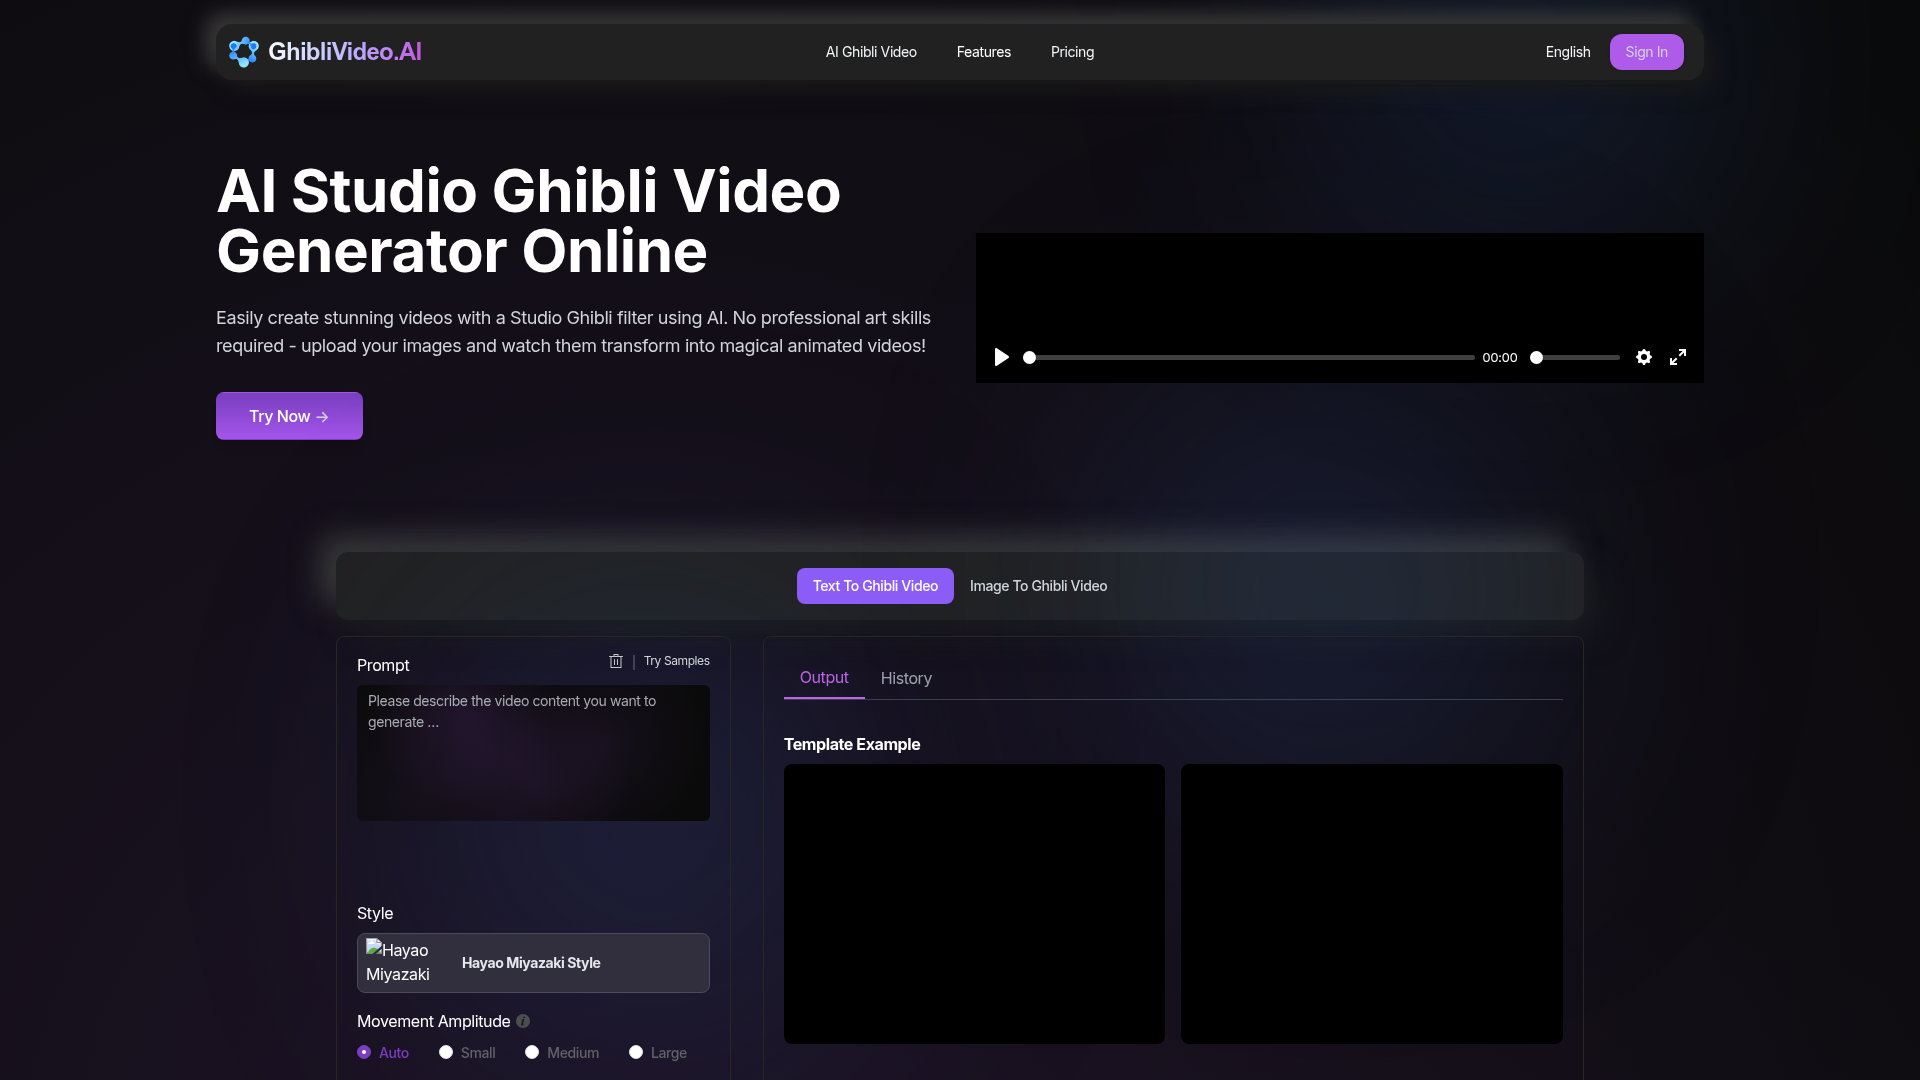This screenshot has width=1920, height=1080.
Task: Click the Try Now button
Action: click(289, 416)
